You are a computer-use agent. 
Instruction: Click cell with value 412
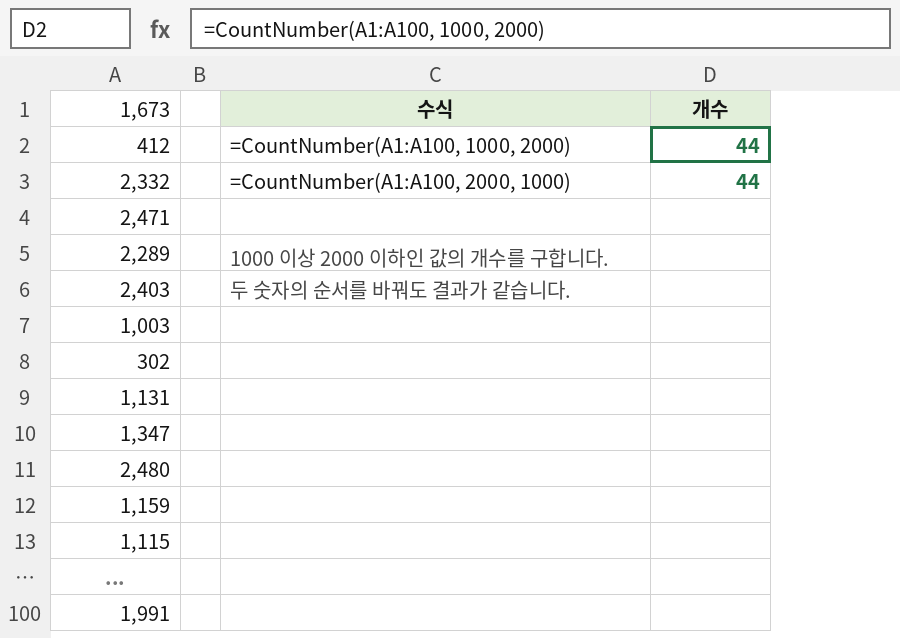[x=115, y=145]
